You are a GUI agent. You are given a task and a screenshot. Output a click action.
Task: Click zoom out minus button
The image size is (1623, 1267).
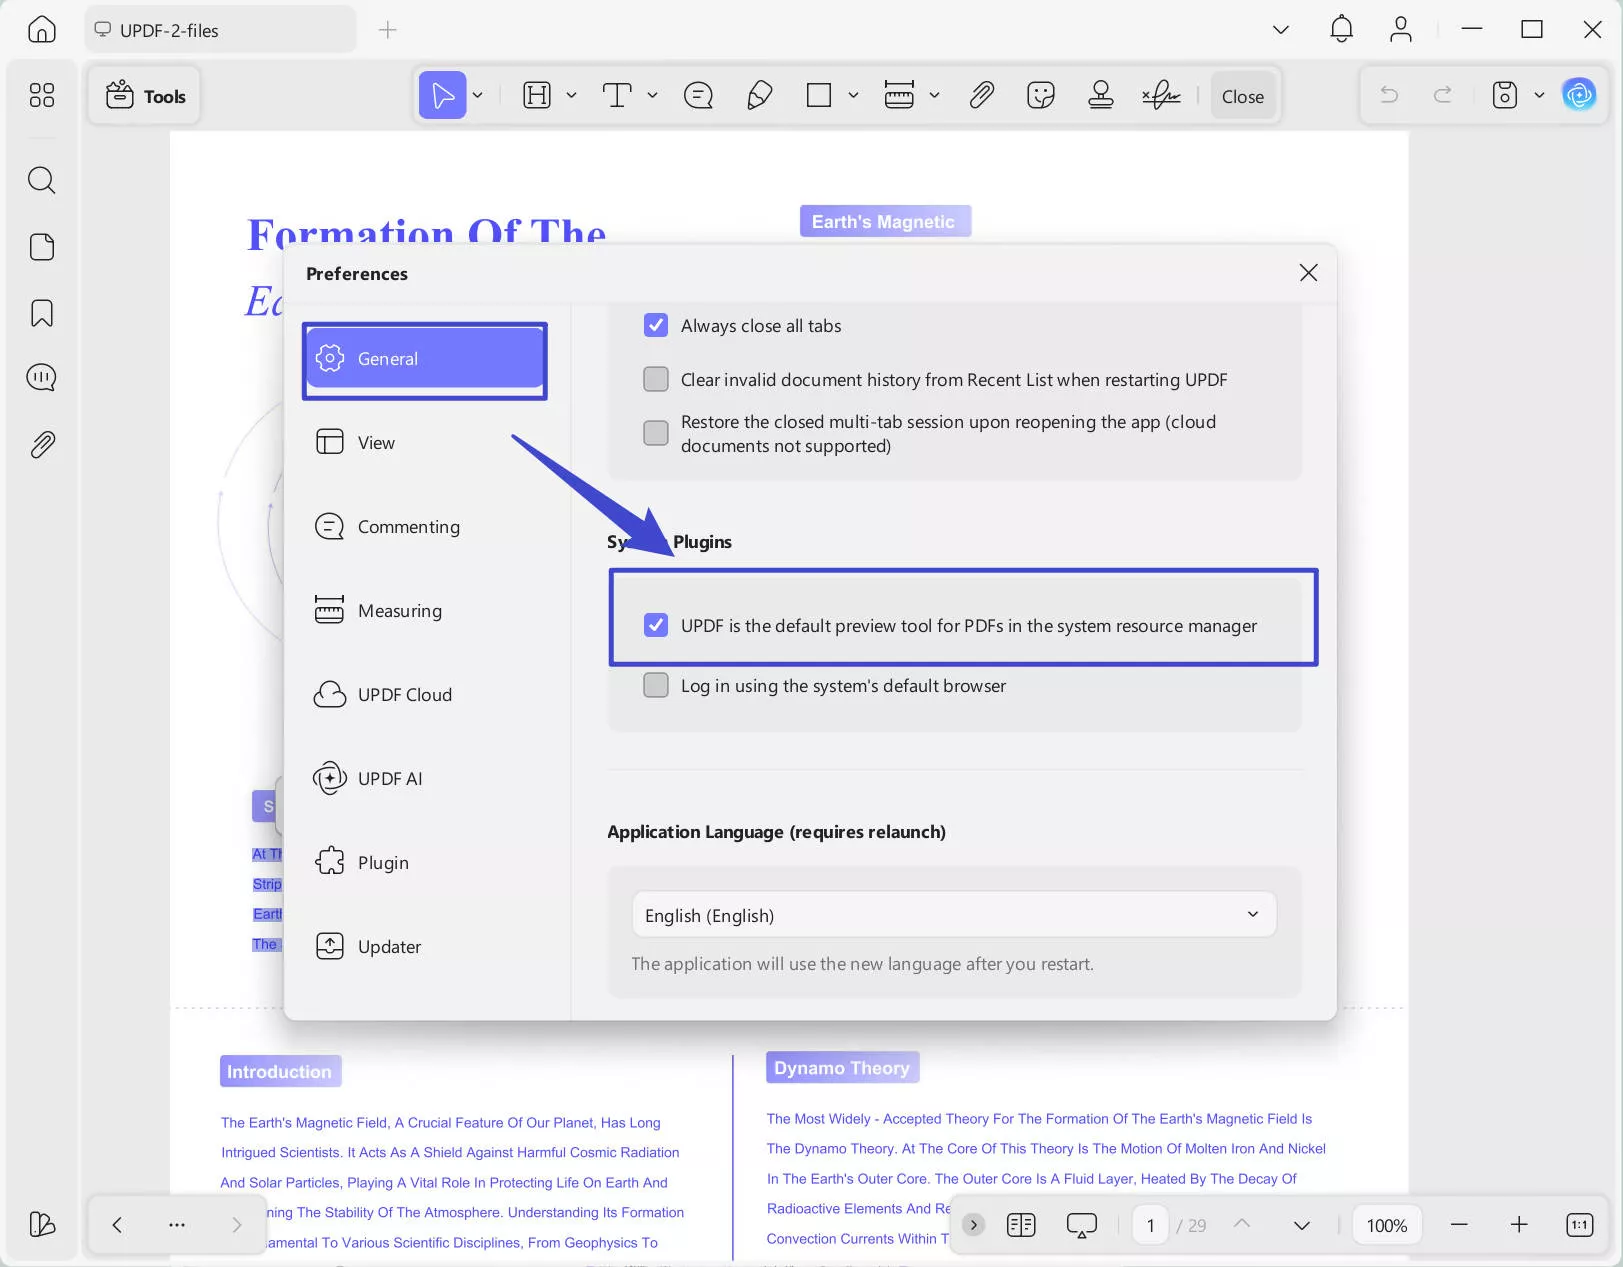click(x=1459, y=1225)
